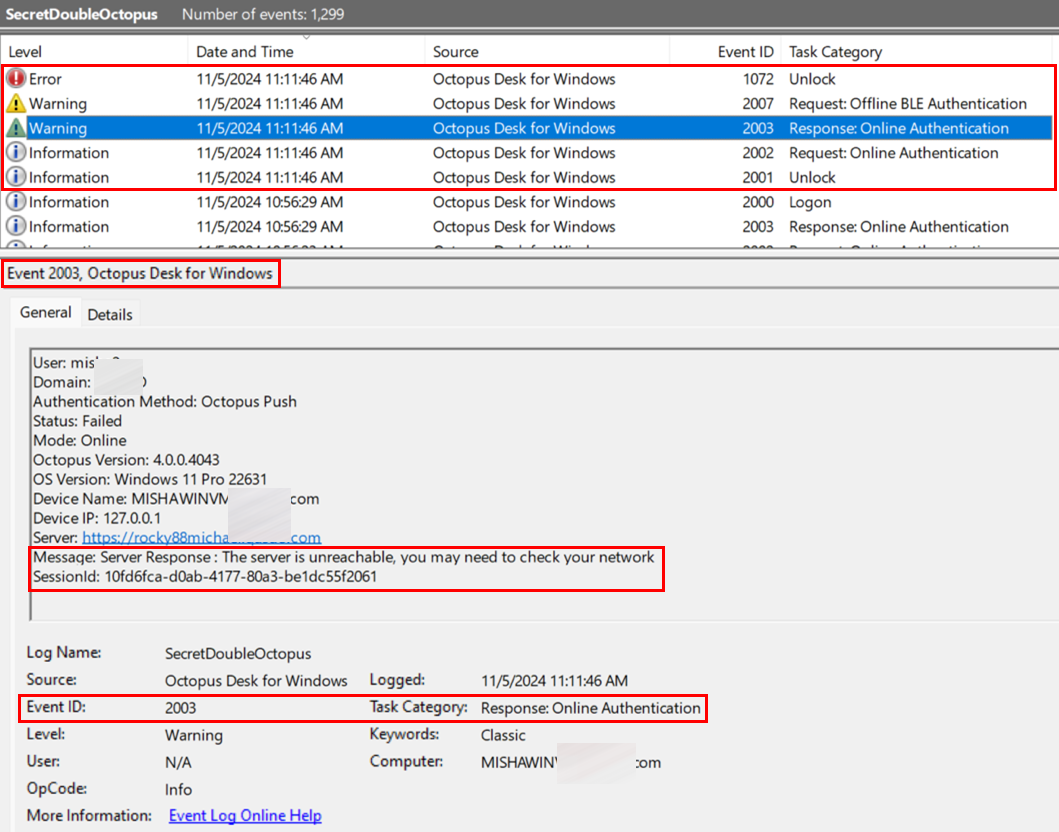The width and height of the screenshot is (1059, 832).
Task: Open Event Log Online Help link
Action: tap(245, 816)
